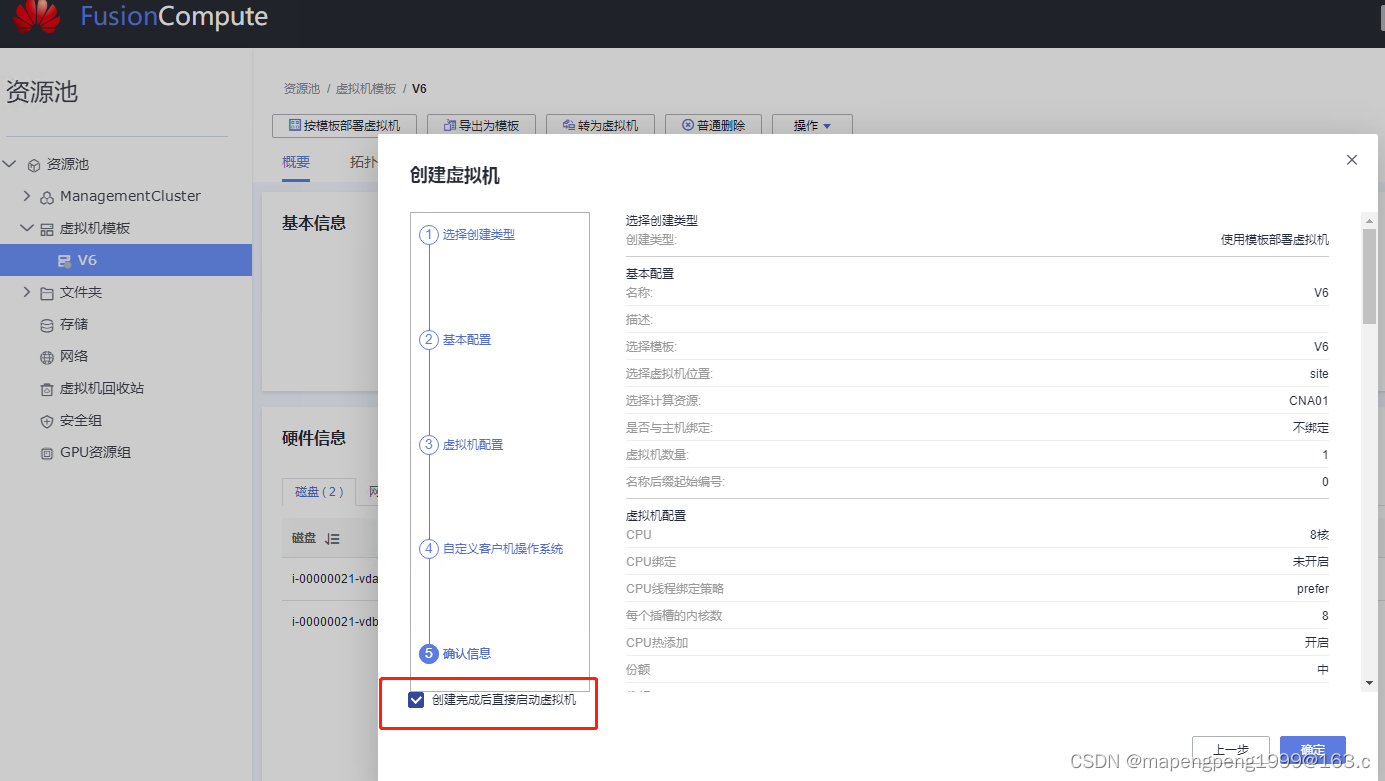Switch to the 概要 tab

pyautogui.click(x=296, y=162)
